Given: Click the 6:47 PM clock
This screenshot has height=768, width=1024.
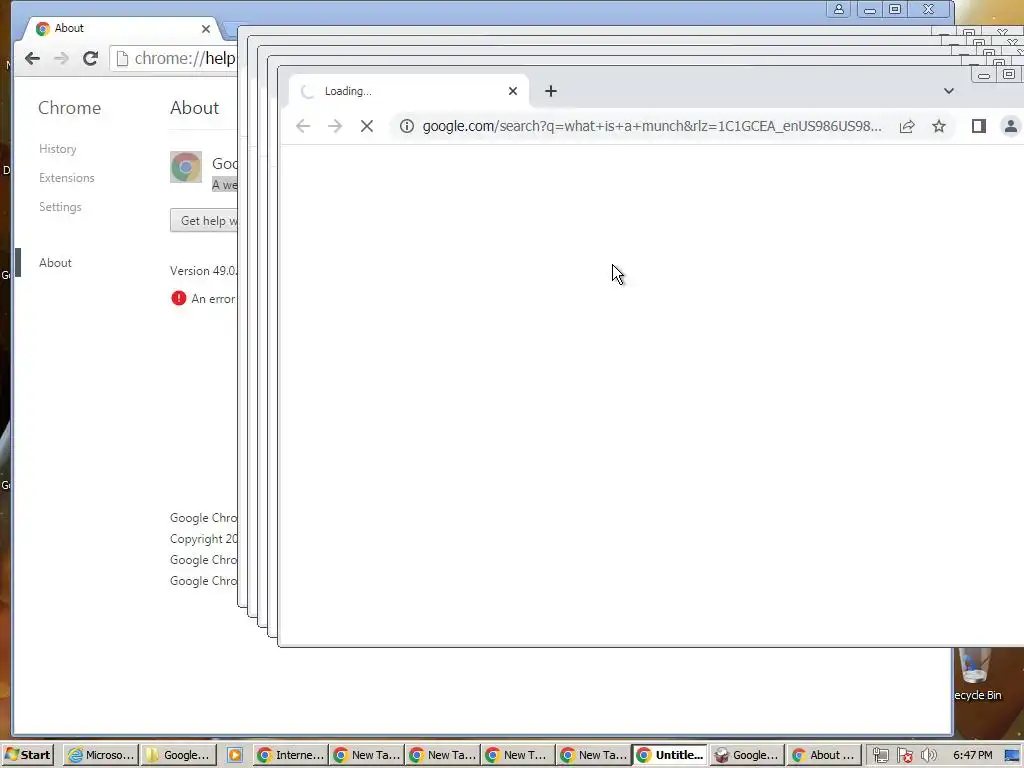Looking at the screenshot, I should [972, 755].
